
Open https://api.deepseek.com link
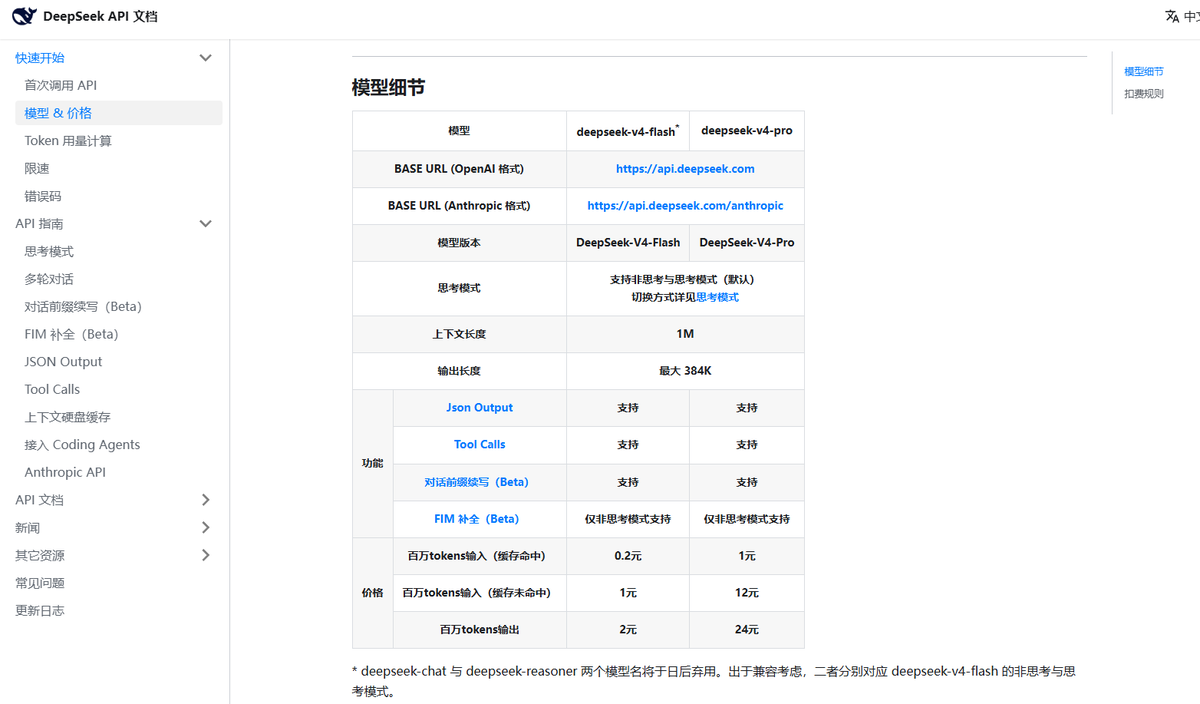pyautogui.click(x=685, y=169)
